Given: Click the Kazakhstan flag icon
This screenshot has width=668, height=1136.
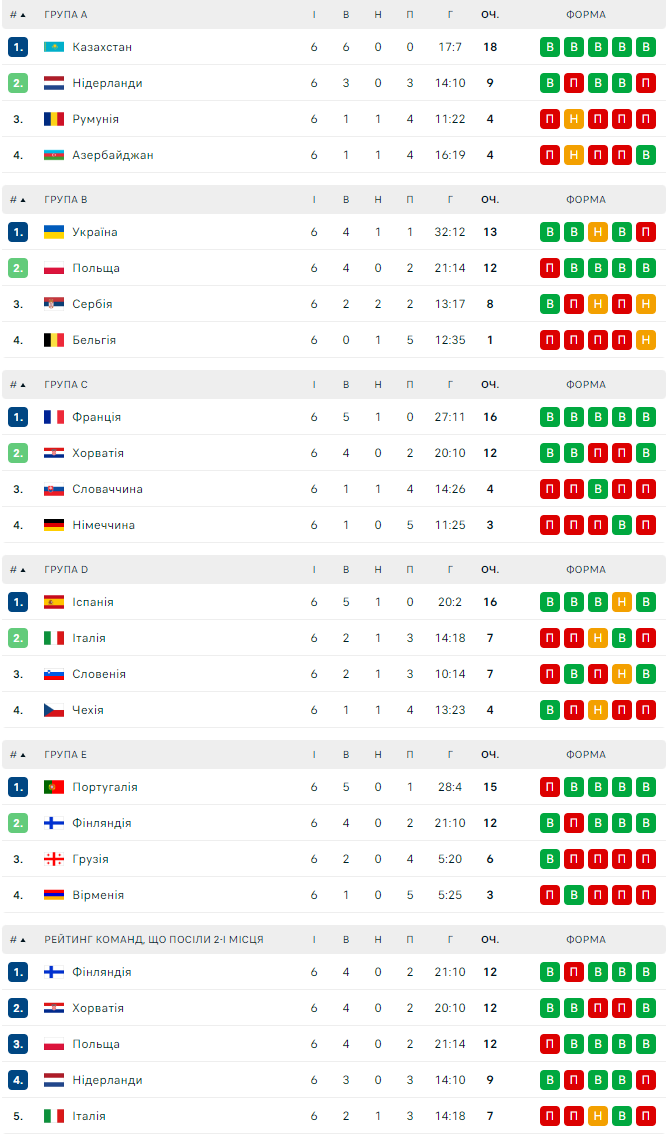Looking at the screenshot, I should pos(54,47).
